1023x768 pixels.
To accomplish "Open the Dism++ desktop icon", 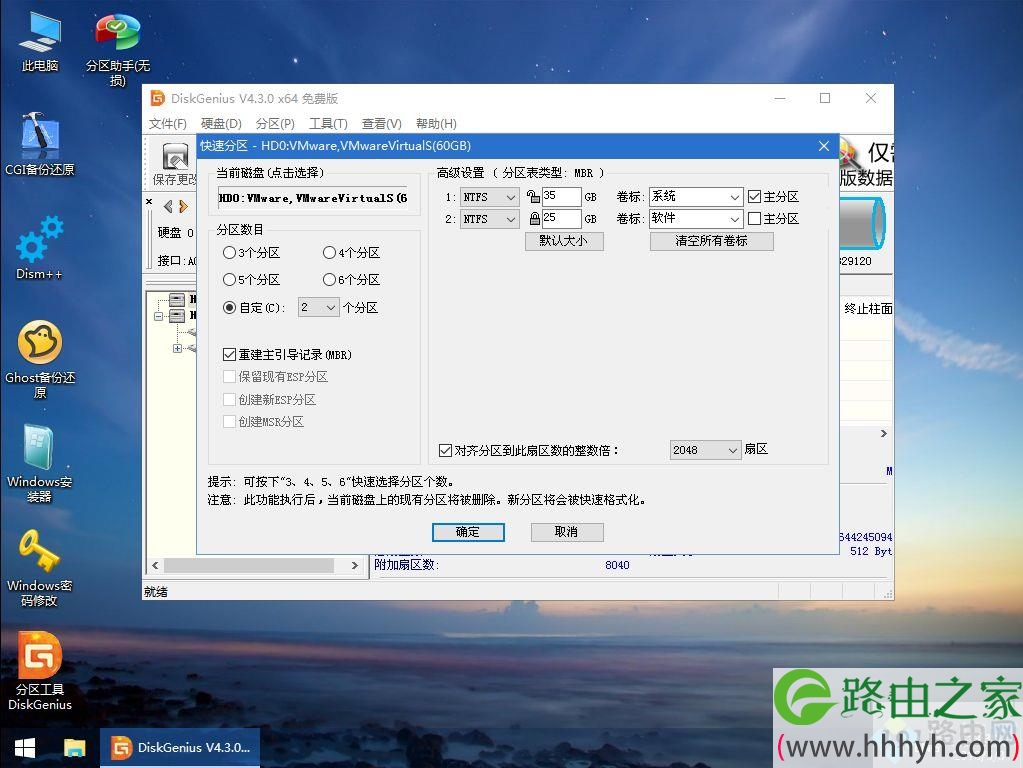I will (x=40, y=248).
